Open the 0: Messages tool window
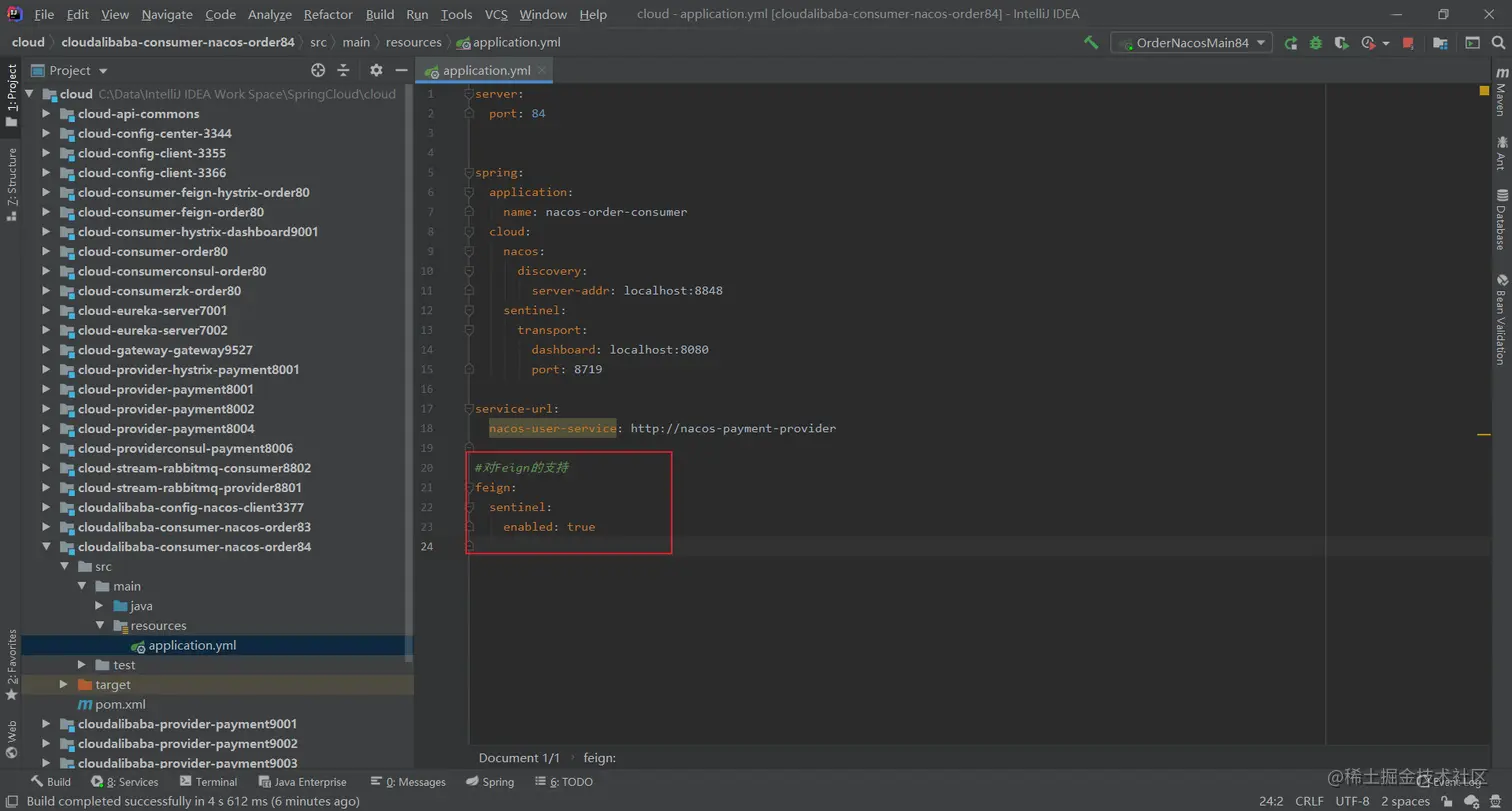Image resolution: width=1512 pixels, height=811 pixels. pos(407,782)
